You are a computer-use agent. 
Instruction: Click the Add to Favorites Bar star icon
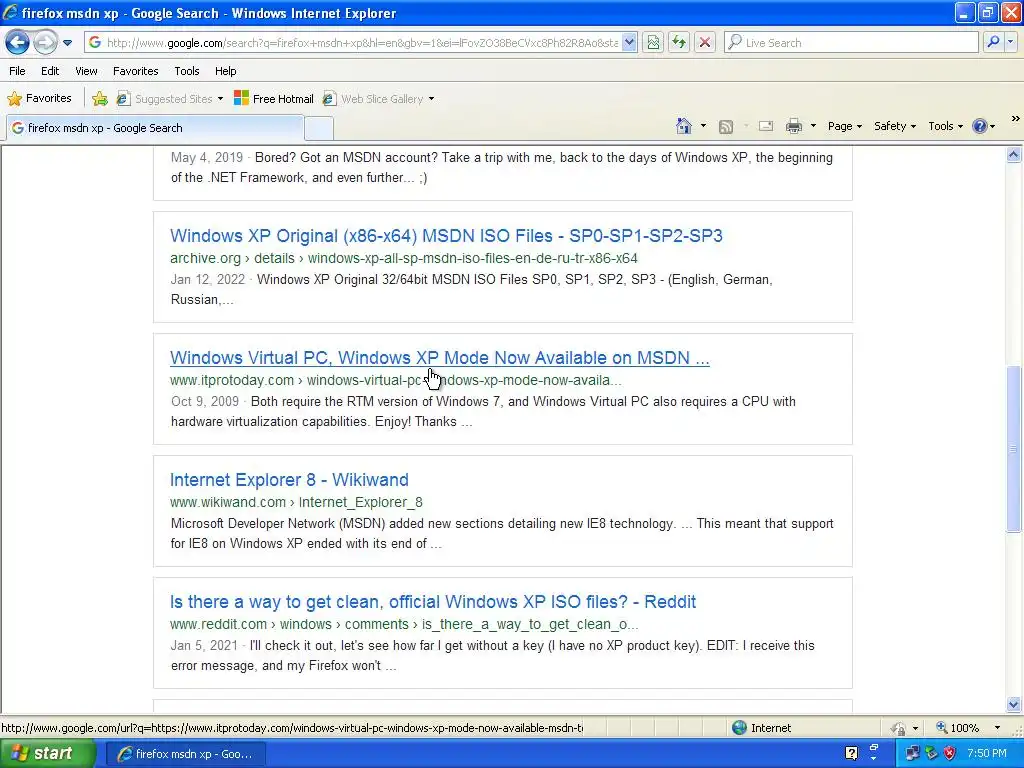(x=100, y=99)
